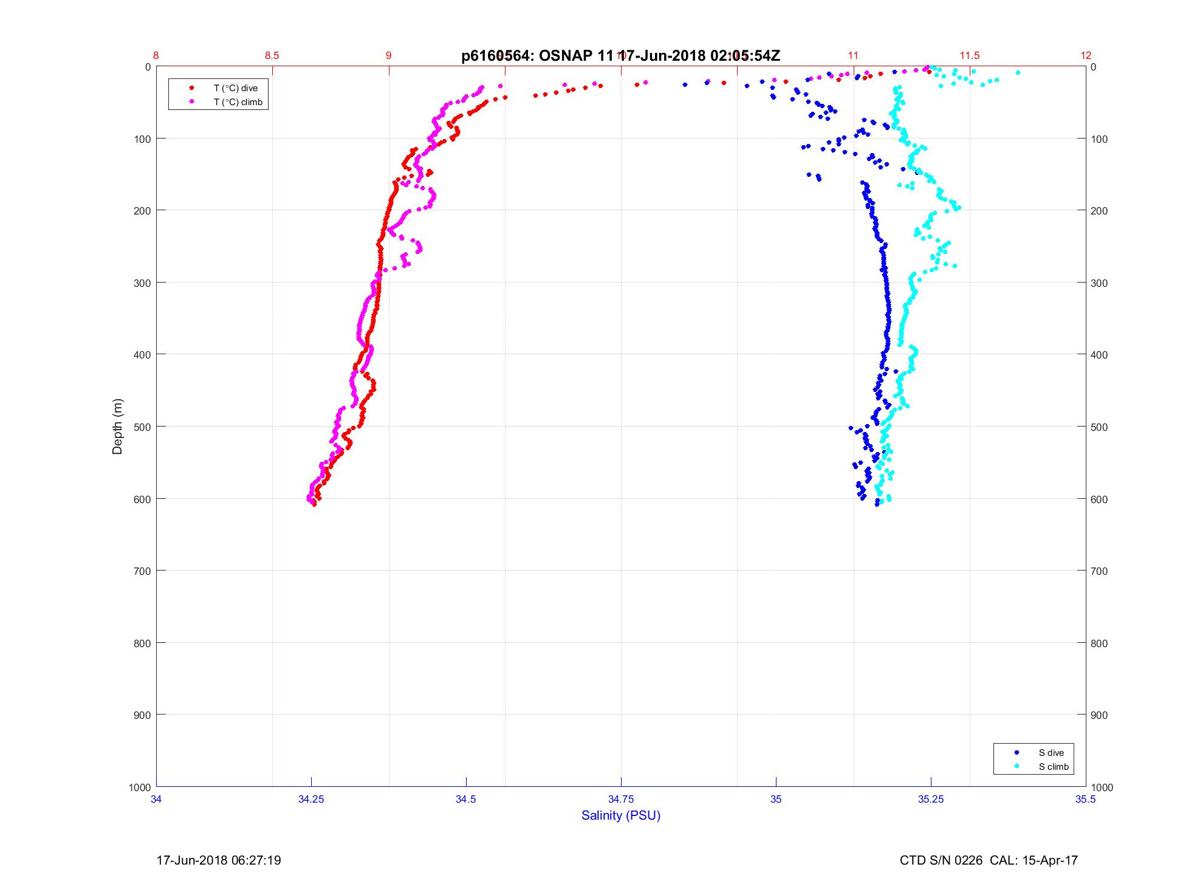Click red temperature tick label 8
The image size is (1200, 885).
(157, 55)
